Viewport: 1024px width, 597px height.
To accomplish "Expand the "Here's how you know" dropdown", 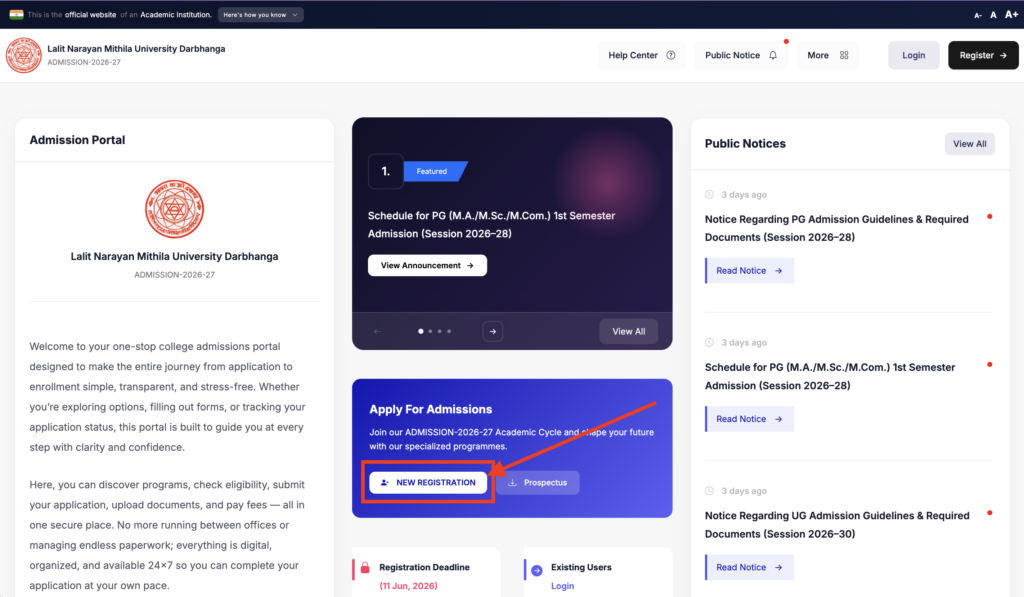I will tap(261, 14).
